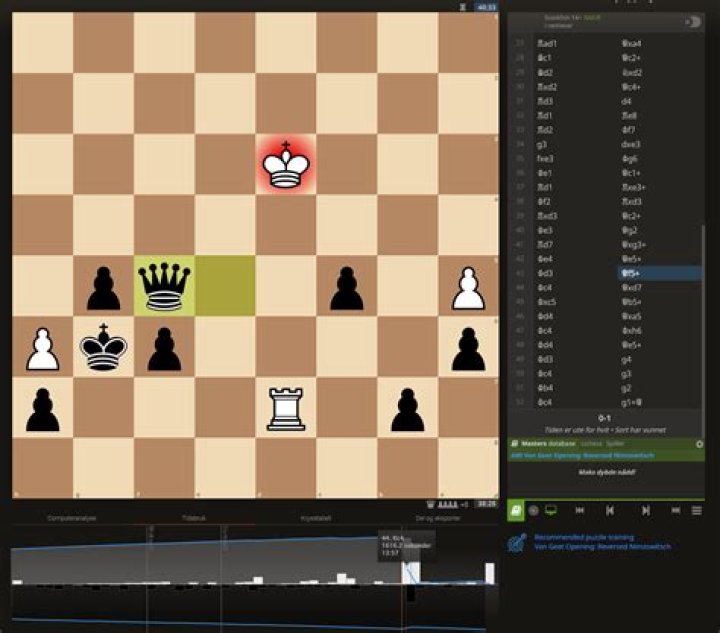
Task: Click the white king in check on e6
Action: tap(286, 164)
